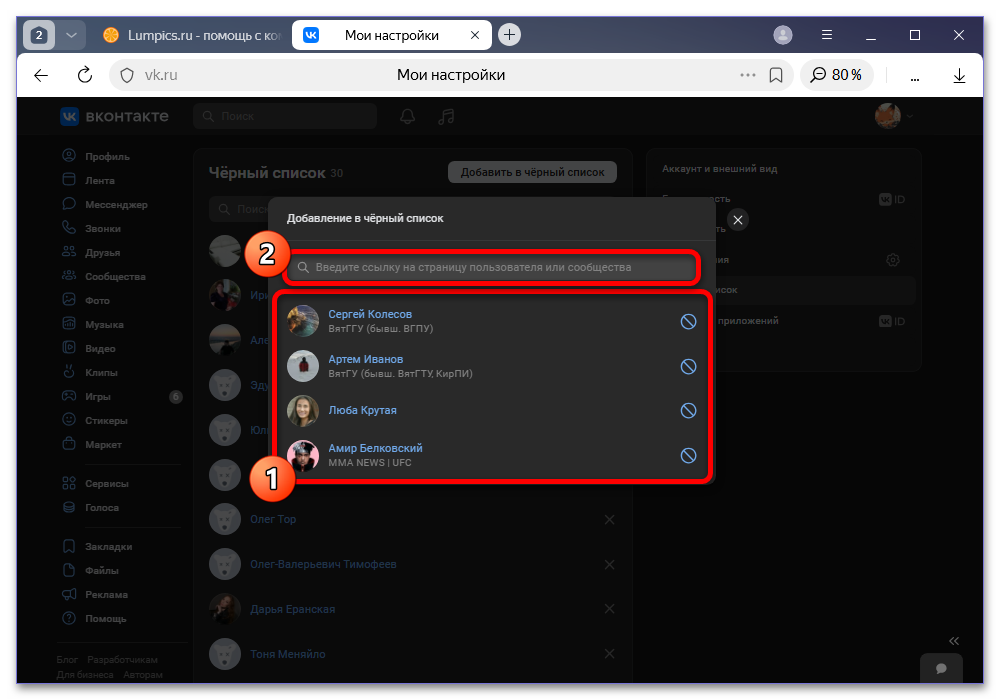This screenshot has width=1000, height=700.
Task: Click the Музыка sidebar icon
Action: coord(69,324)
